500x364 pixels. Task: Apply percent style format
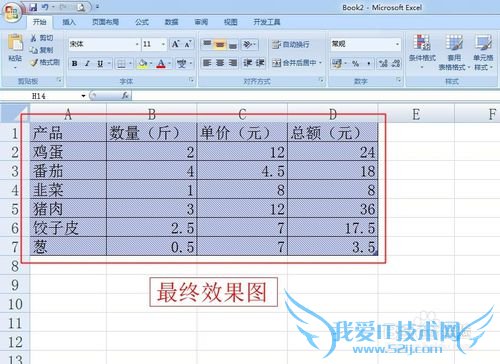click(356, 63)
